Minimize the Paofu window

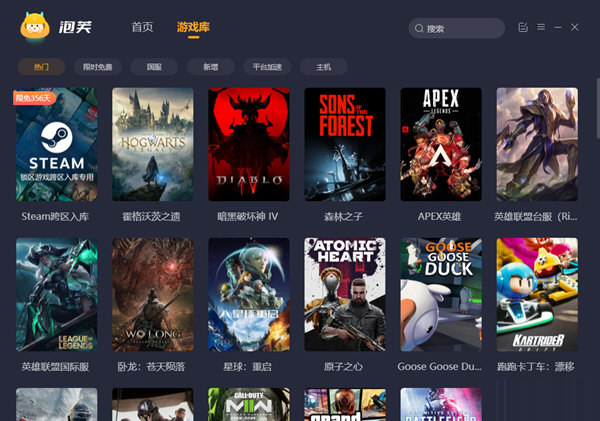(560, 27)
